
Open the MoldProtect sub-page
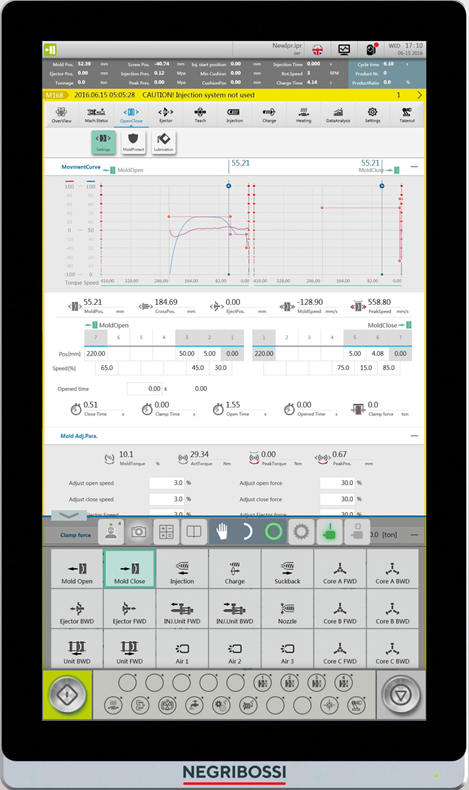coord(133,142)
